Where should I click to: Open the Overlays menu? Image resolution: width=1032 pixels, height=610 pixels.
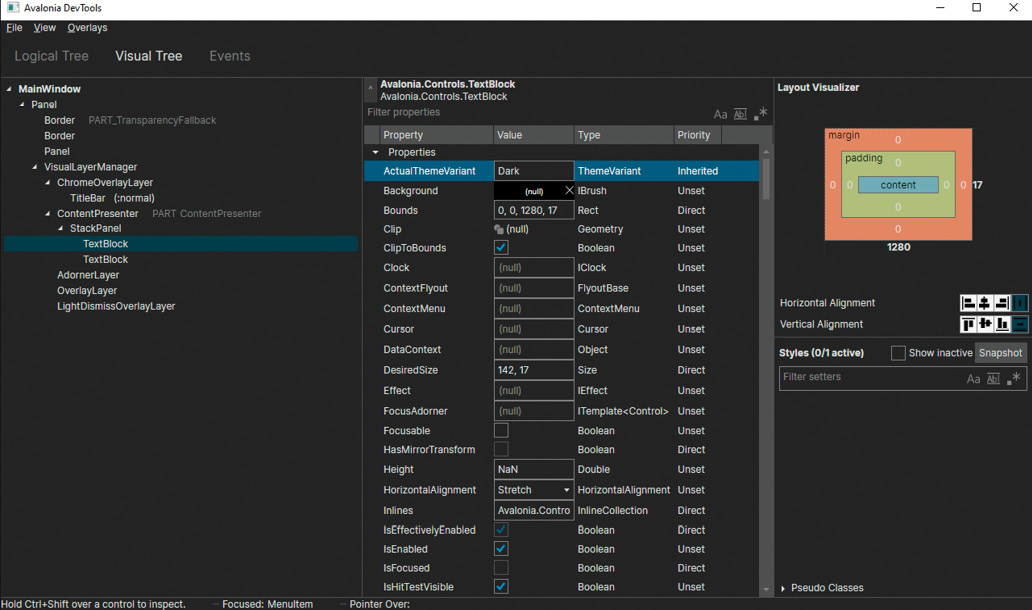click(87, 28)
